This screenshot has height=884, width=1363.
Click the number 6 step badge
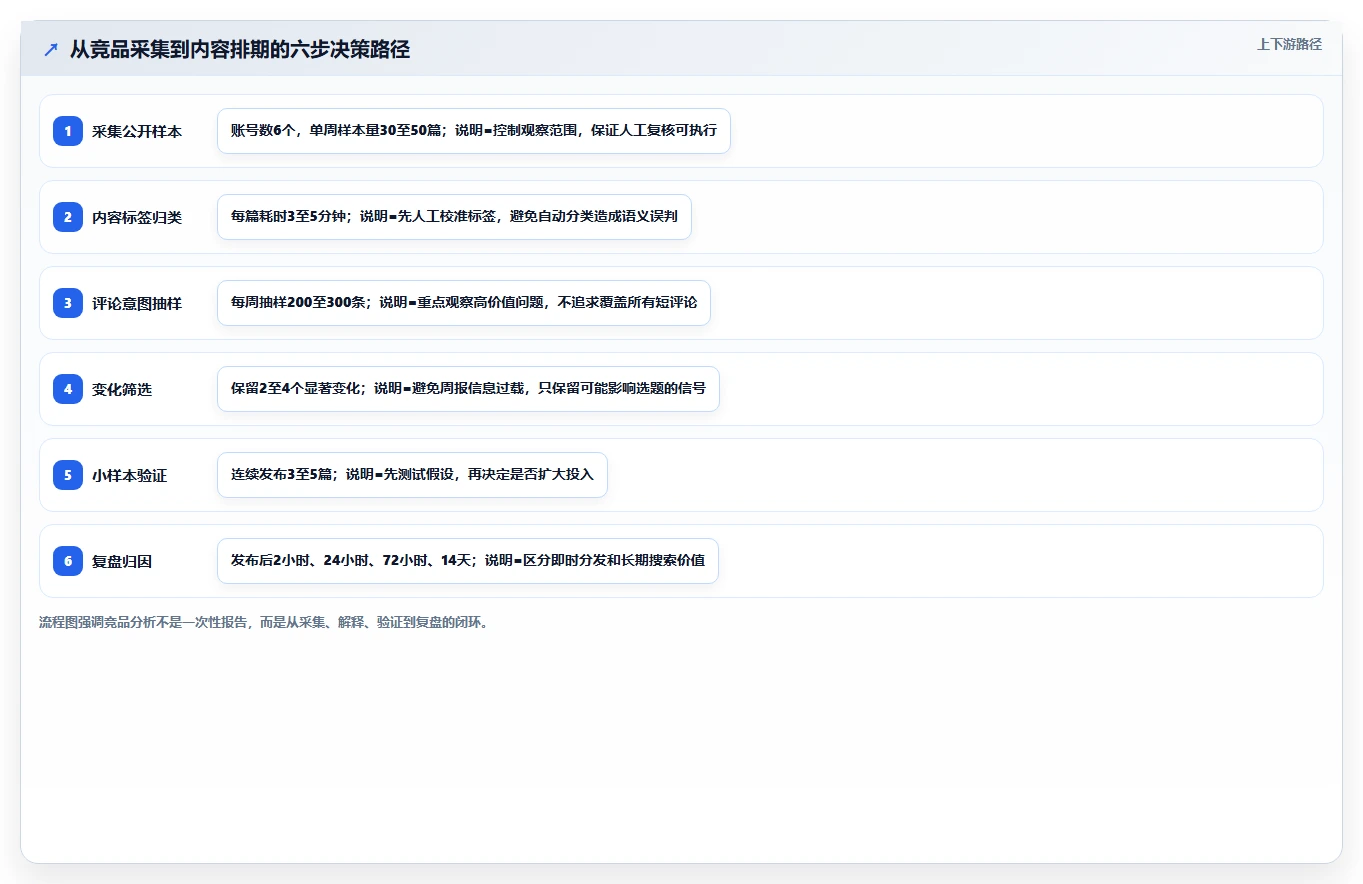tap(68, 561)
